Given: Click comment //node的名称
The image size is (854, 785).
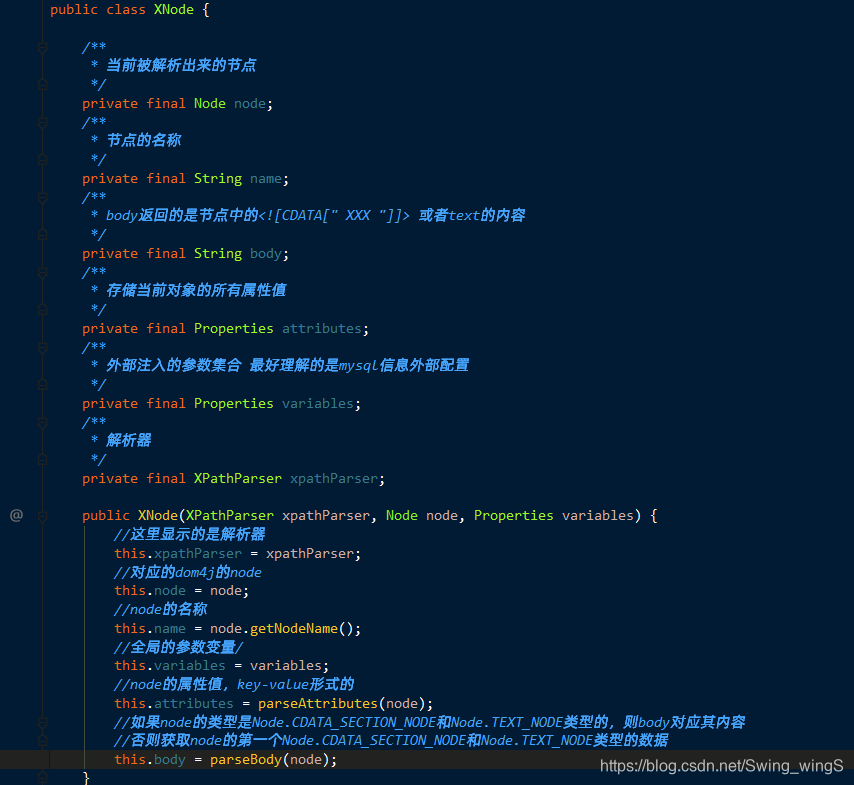Looking at the screenshot, I should pos(161,609).
